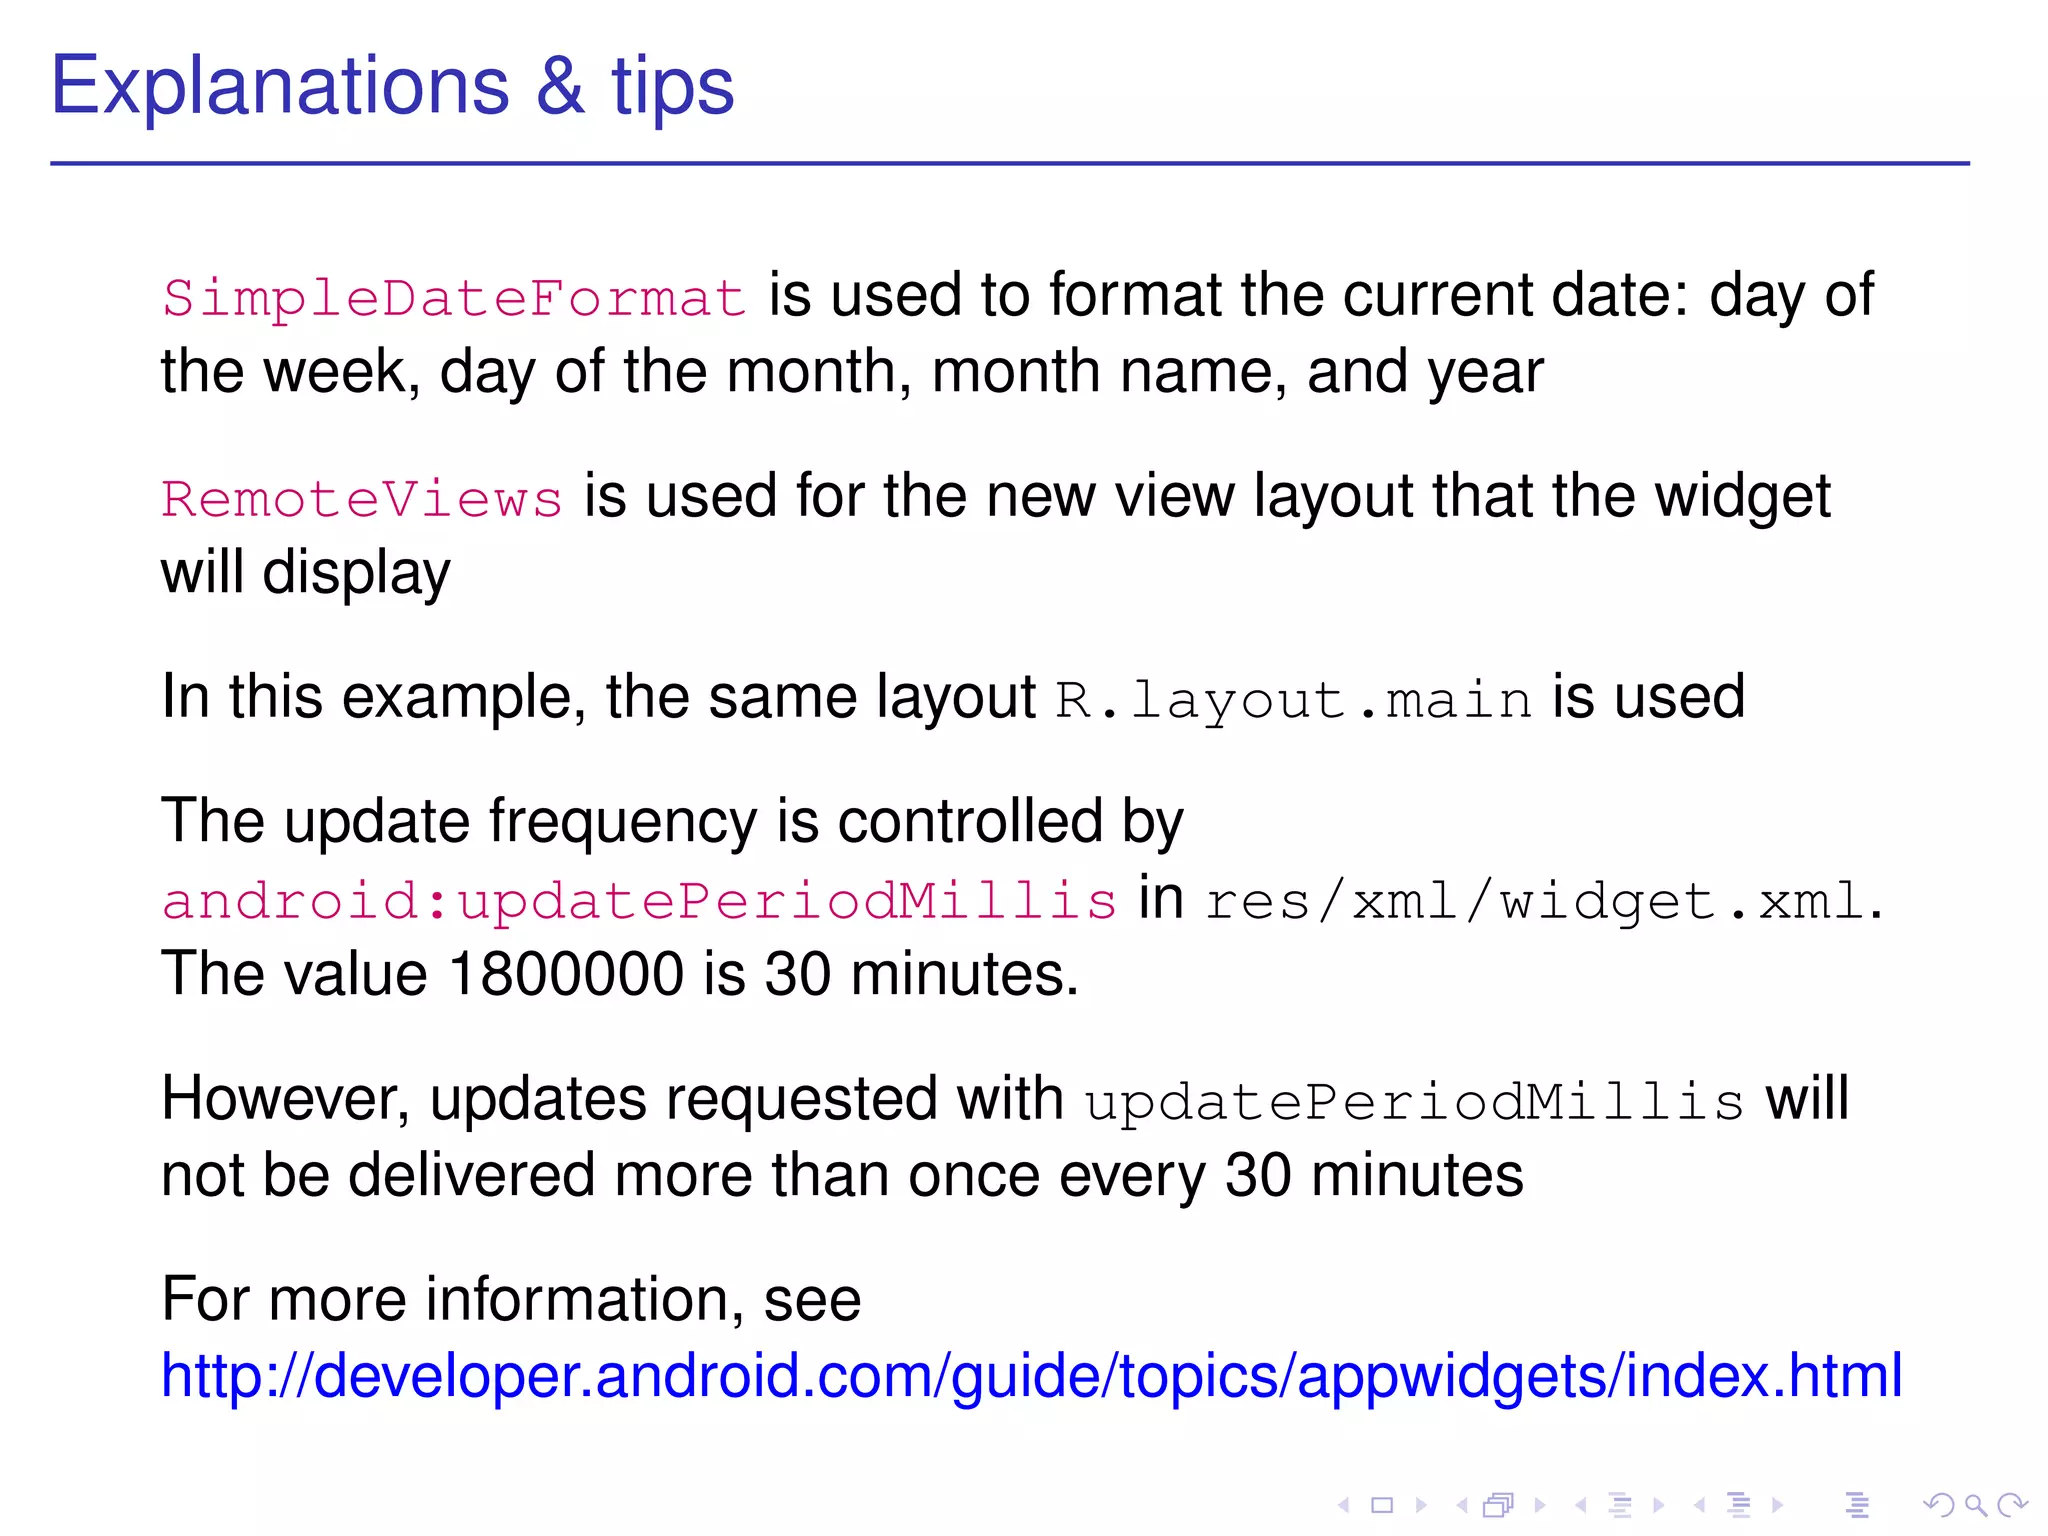This screenshot has height=1536, width=2048.
Task: Go to previous slide arrow in navigation bar
Action: click(x=1344, y=1505)
